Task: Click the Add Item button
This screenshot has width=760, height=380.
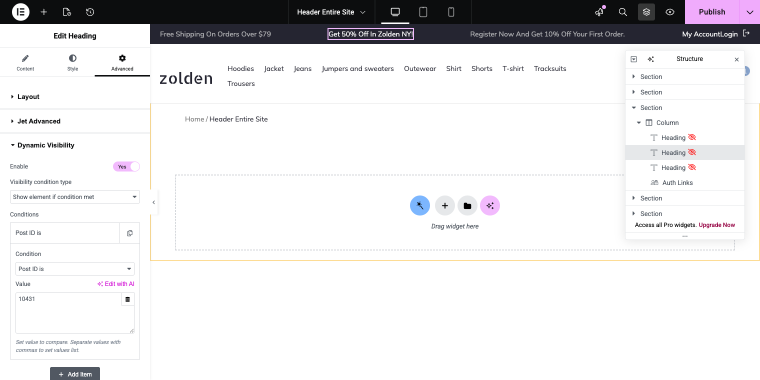Action: coord(75,374)
